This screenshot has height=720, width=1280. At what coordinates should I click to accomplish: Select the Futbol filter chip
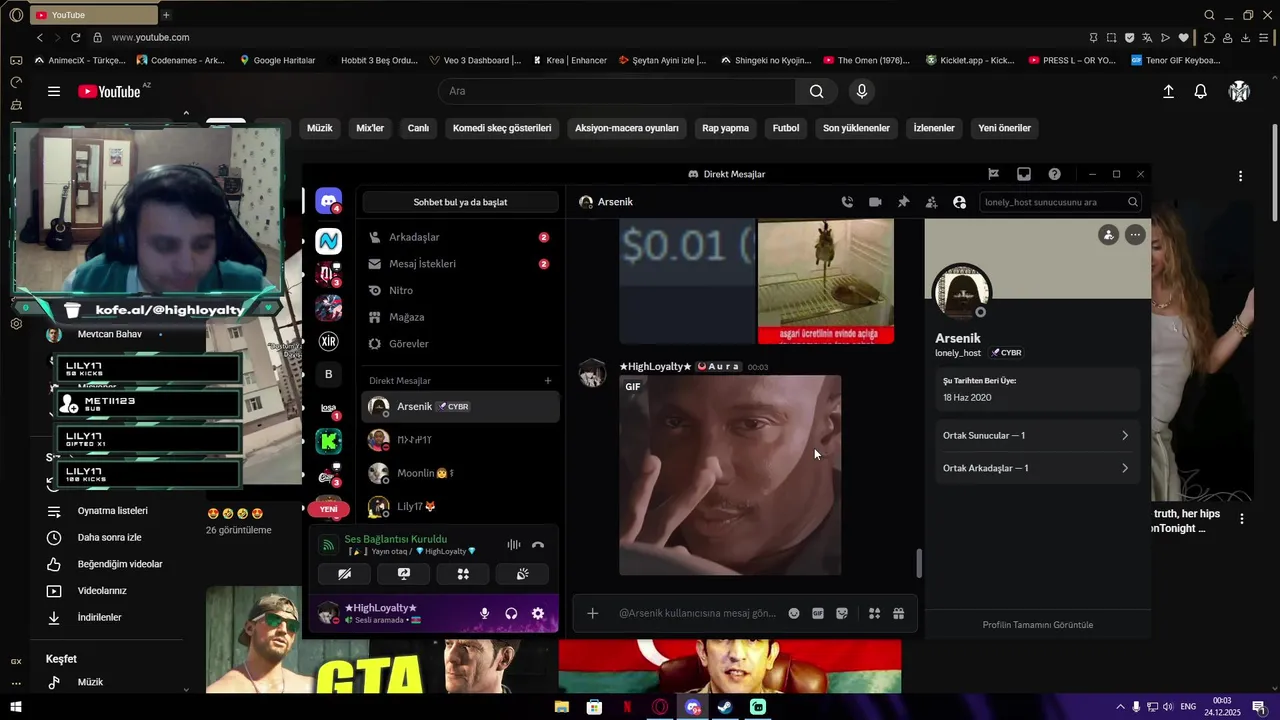(786, 128)
